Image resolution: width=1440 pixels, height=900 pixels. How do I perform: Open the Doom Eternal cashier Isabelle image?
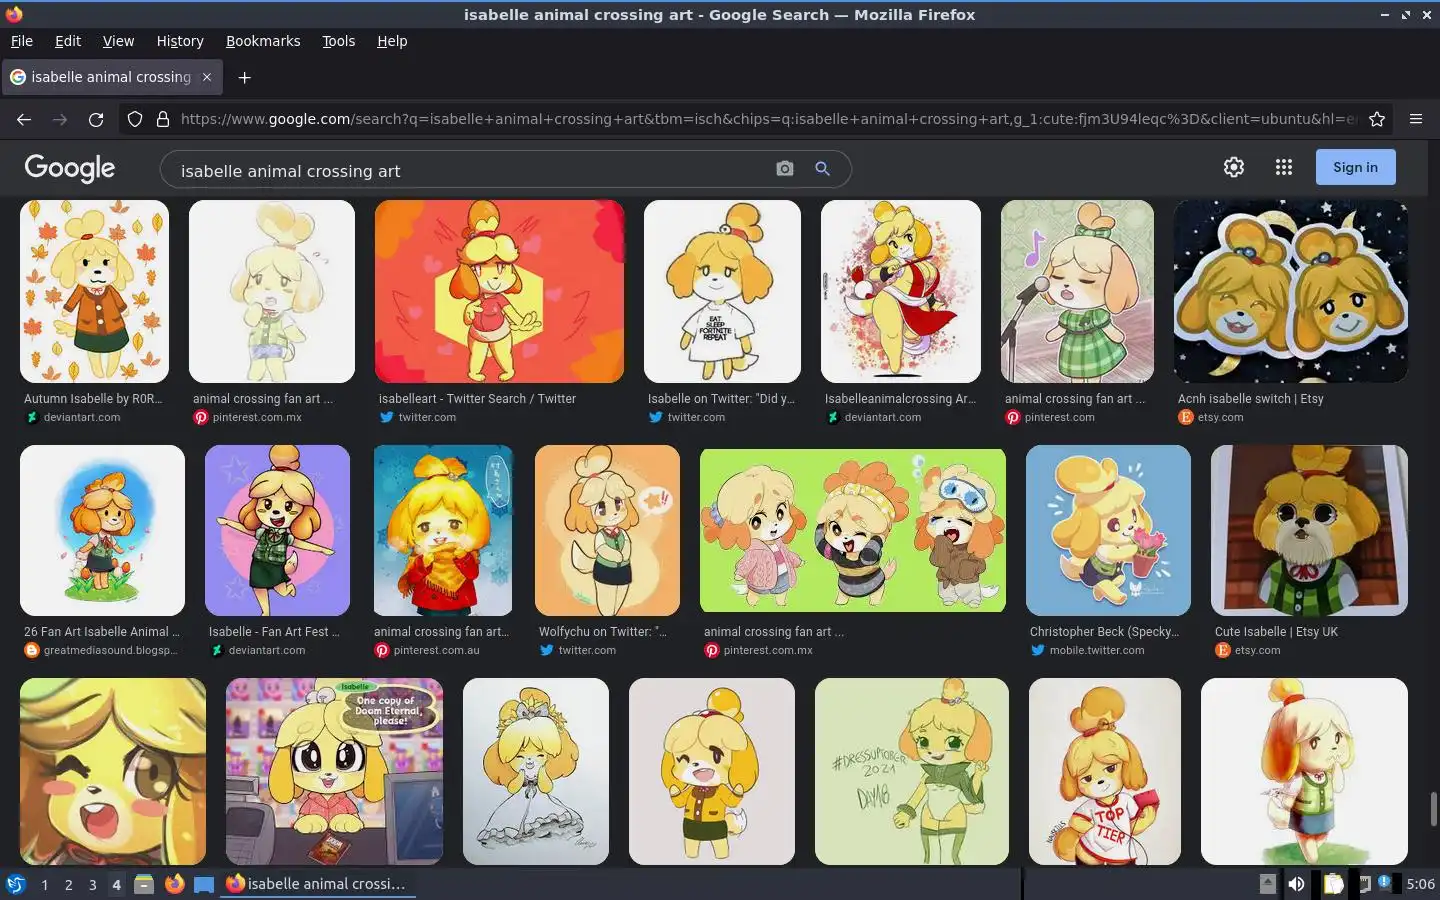[x=334, y=771]
